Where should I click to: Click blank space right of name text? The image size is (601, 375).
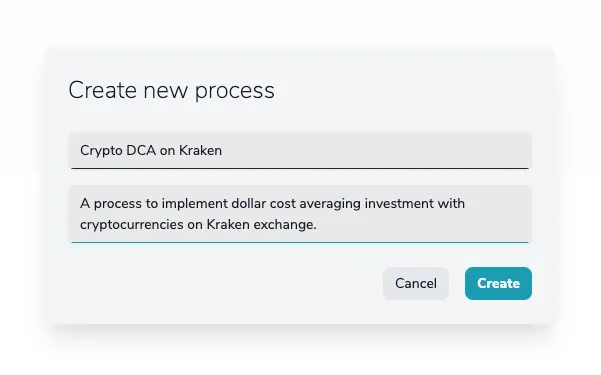376,150
